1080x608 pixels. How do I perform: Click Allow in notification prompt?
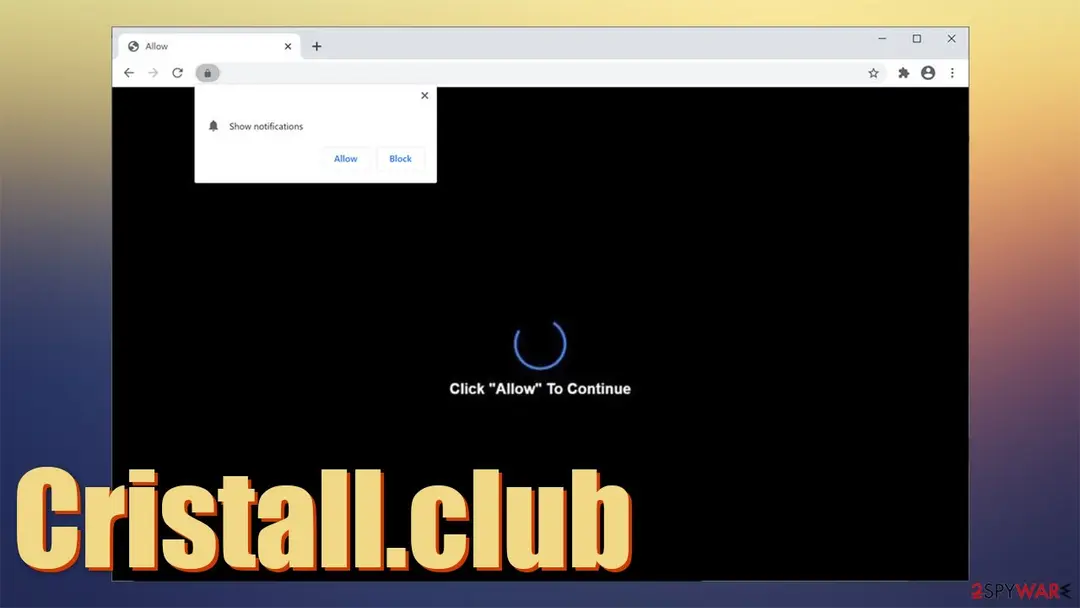[346, 158]
